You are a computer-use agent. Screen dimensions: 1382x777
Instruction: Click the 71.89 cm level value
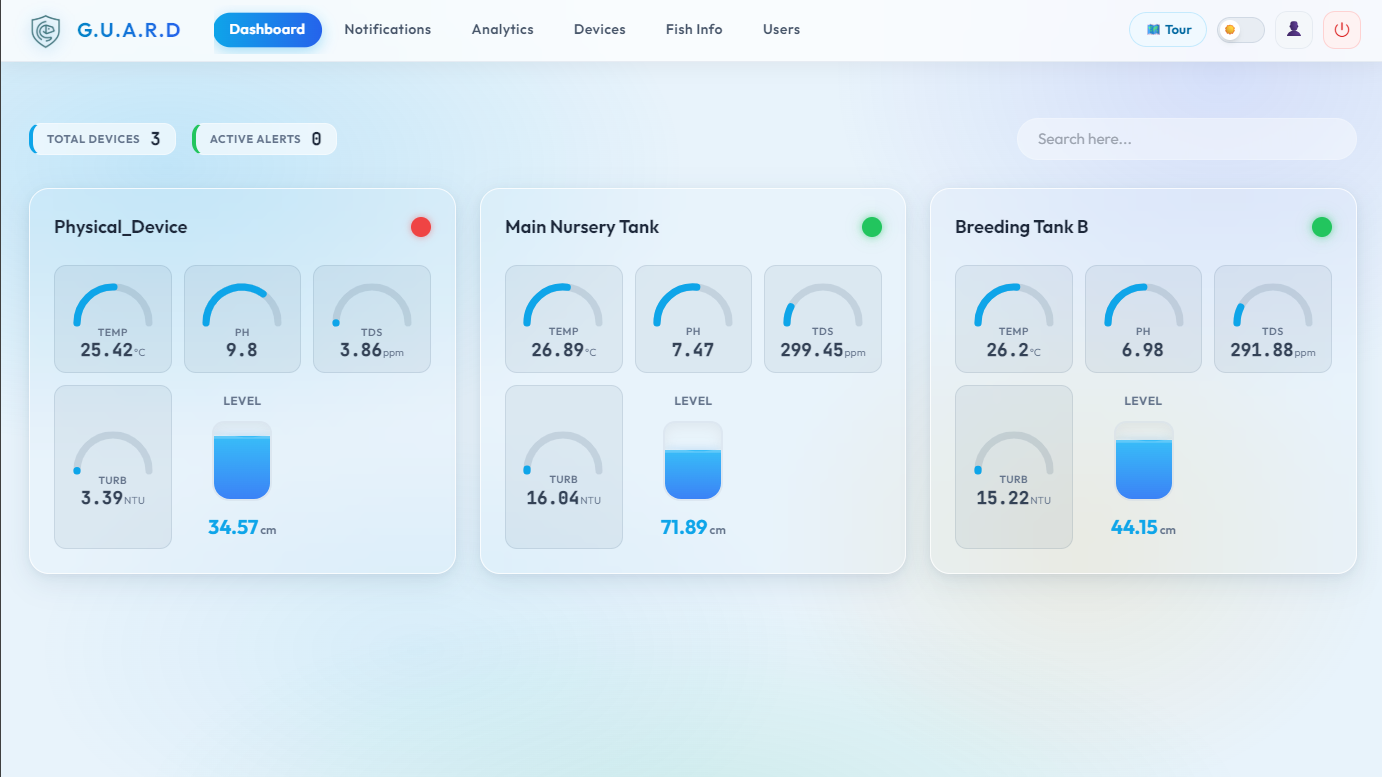(693, 527)
